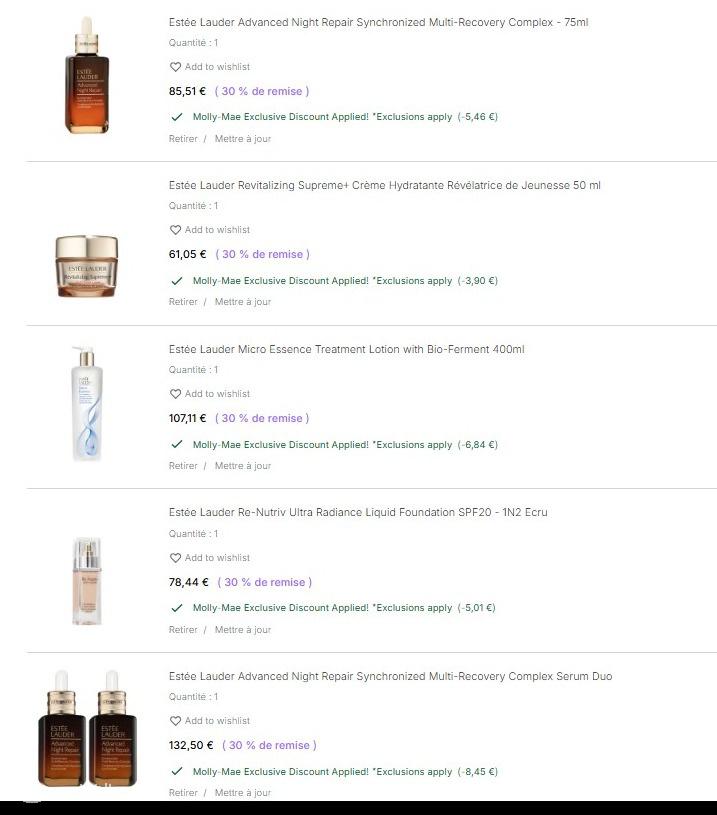Click heart icon for Re-Nutriv Liquid Foundation
Viewport: 717px width, 815px height.
click(x=175, y=558)
